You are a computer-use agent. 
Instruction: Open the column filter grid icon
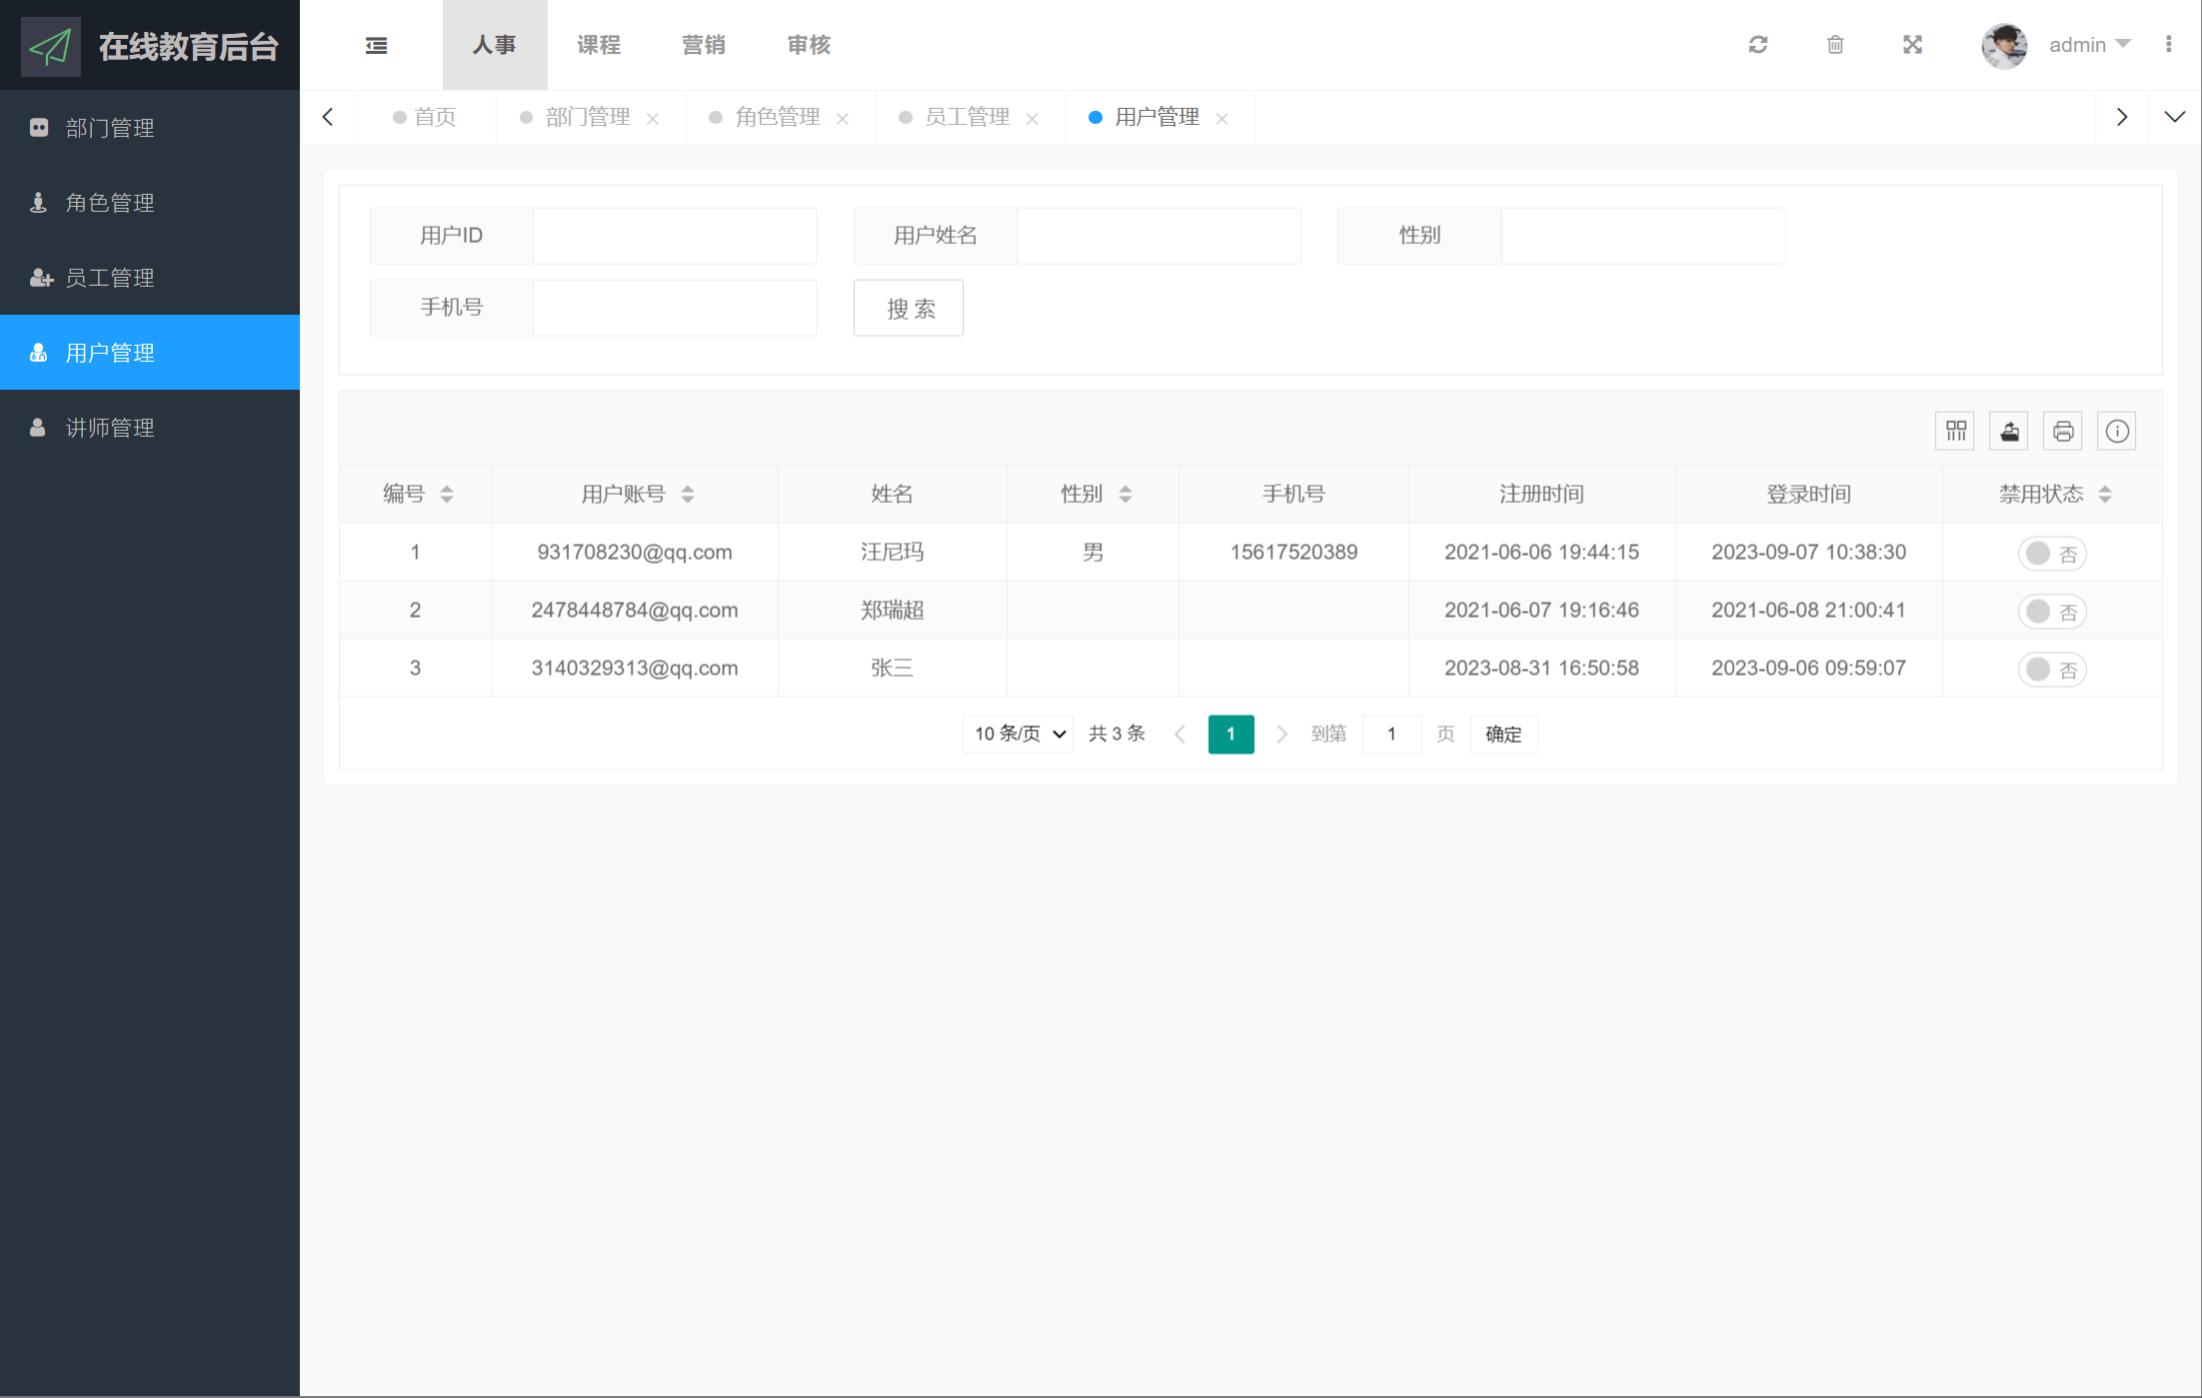point(1955,431)
